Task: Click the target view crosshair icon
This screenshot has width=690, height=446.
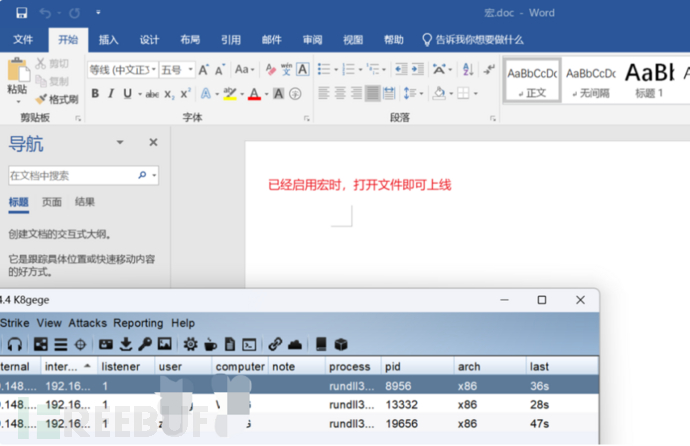Action: pos(81,344)
